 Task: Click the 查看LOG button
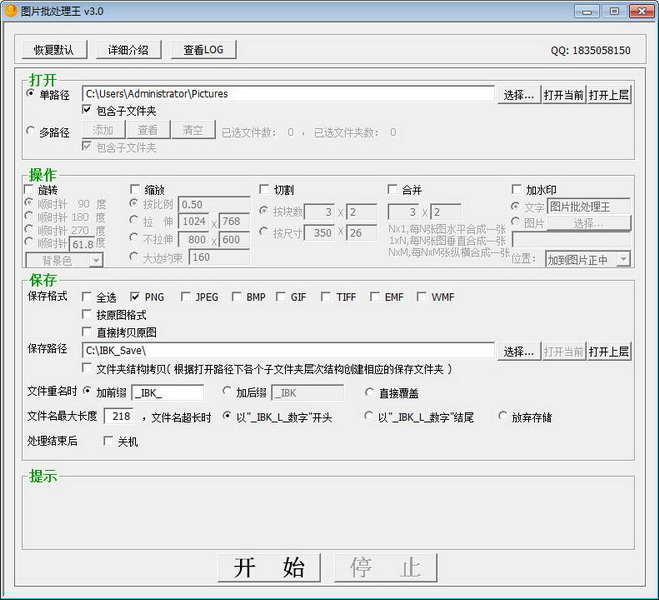203,50
